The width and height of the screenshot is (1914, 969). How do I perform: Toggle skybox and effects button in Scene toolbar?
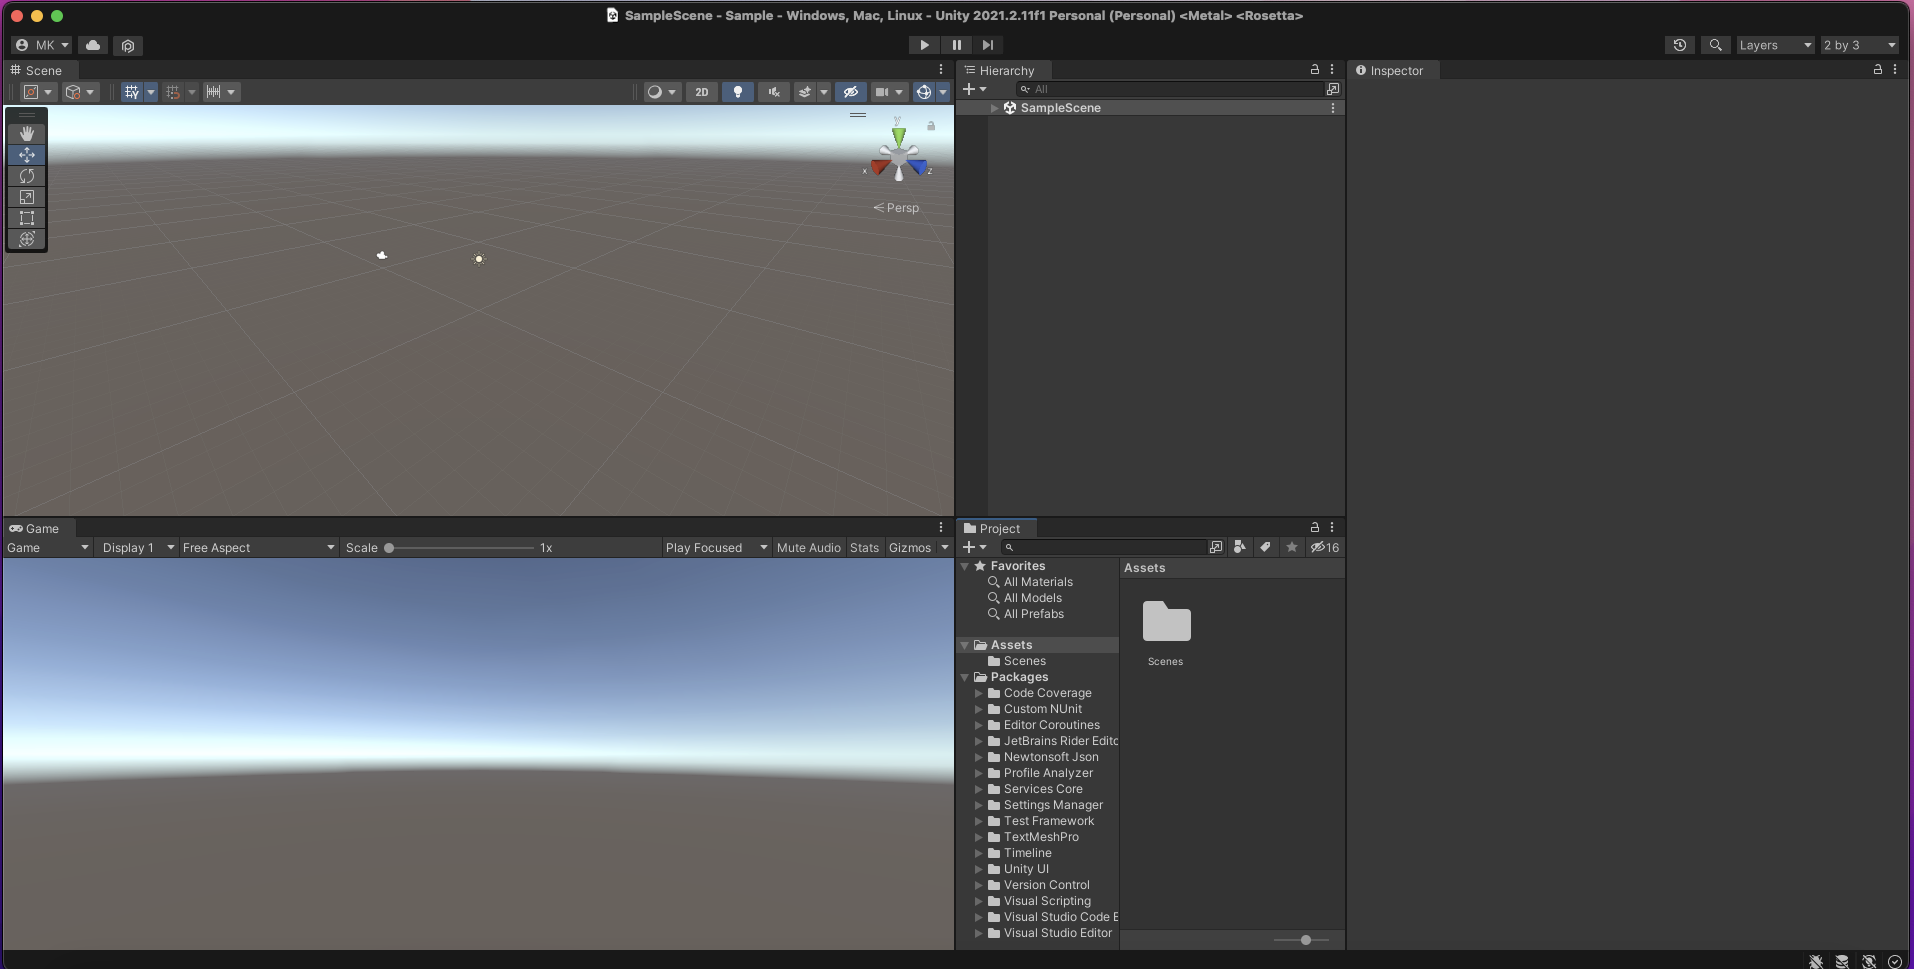pyautogui.click(x=805, y=92)
